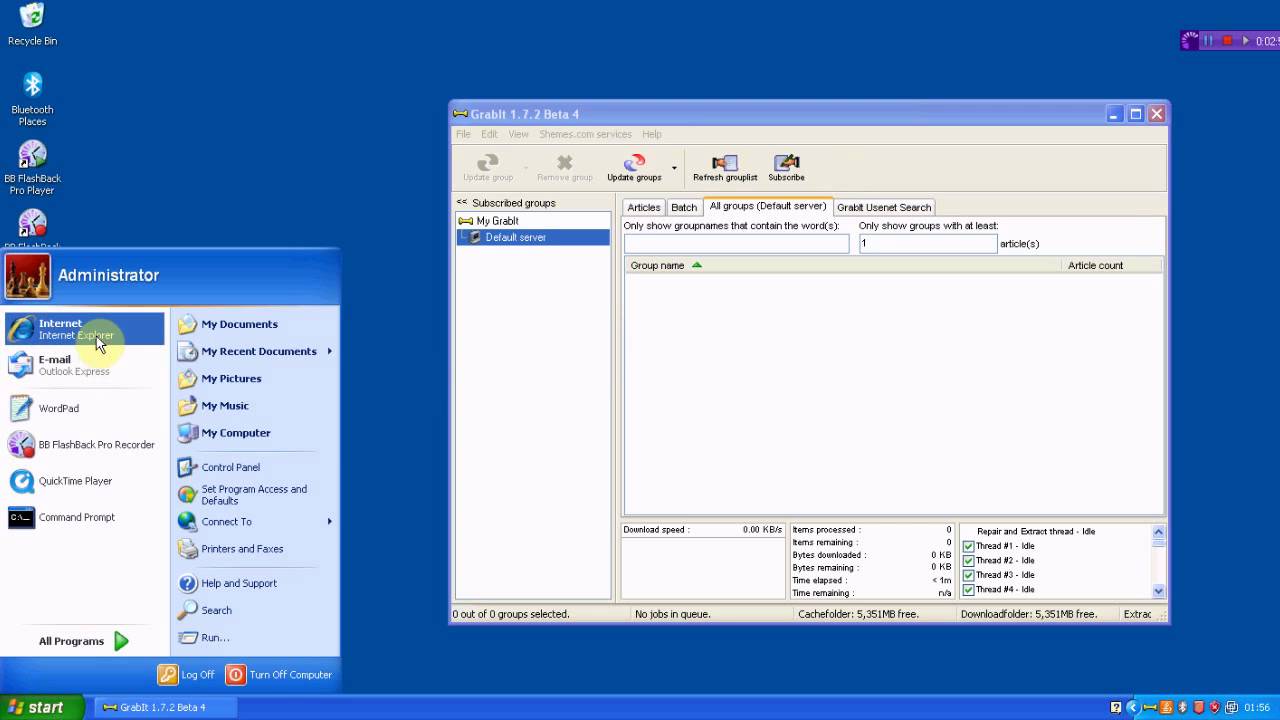
Task: Click the Bluetooth tray icon
Action: pos(1183,707)
